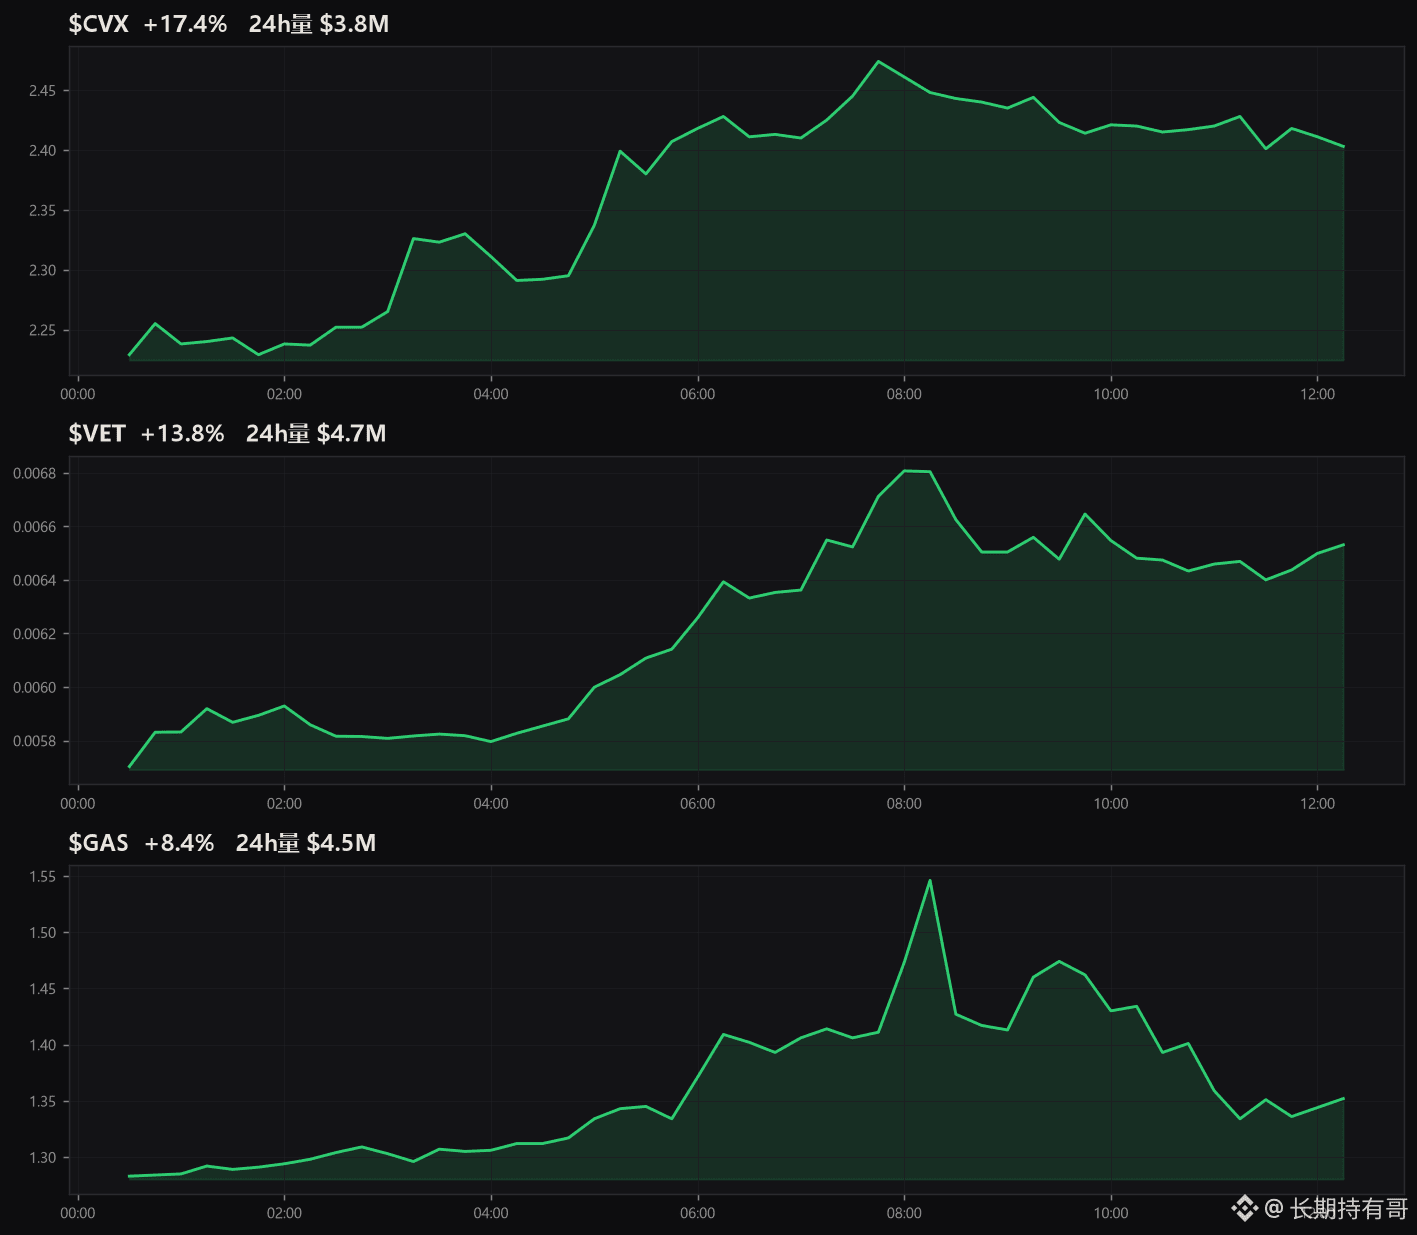
Task: Click the 0.0068 price label on VET chart
Action: point(35,473)
